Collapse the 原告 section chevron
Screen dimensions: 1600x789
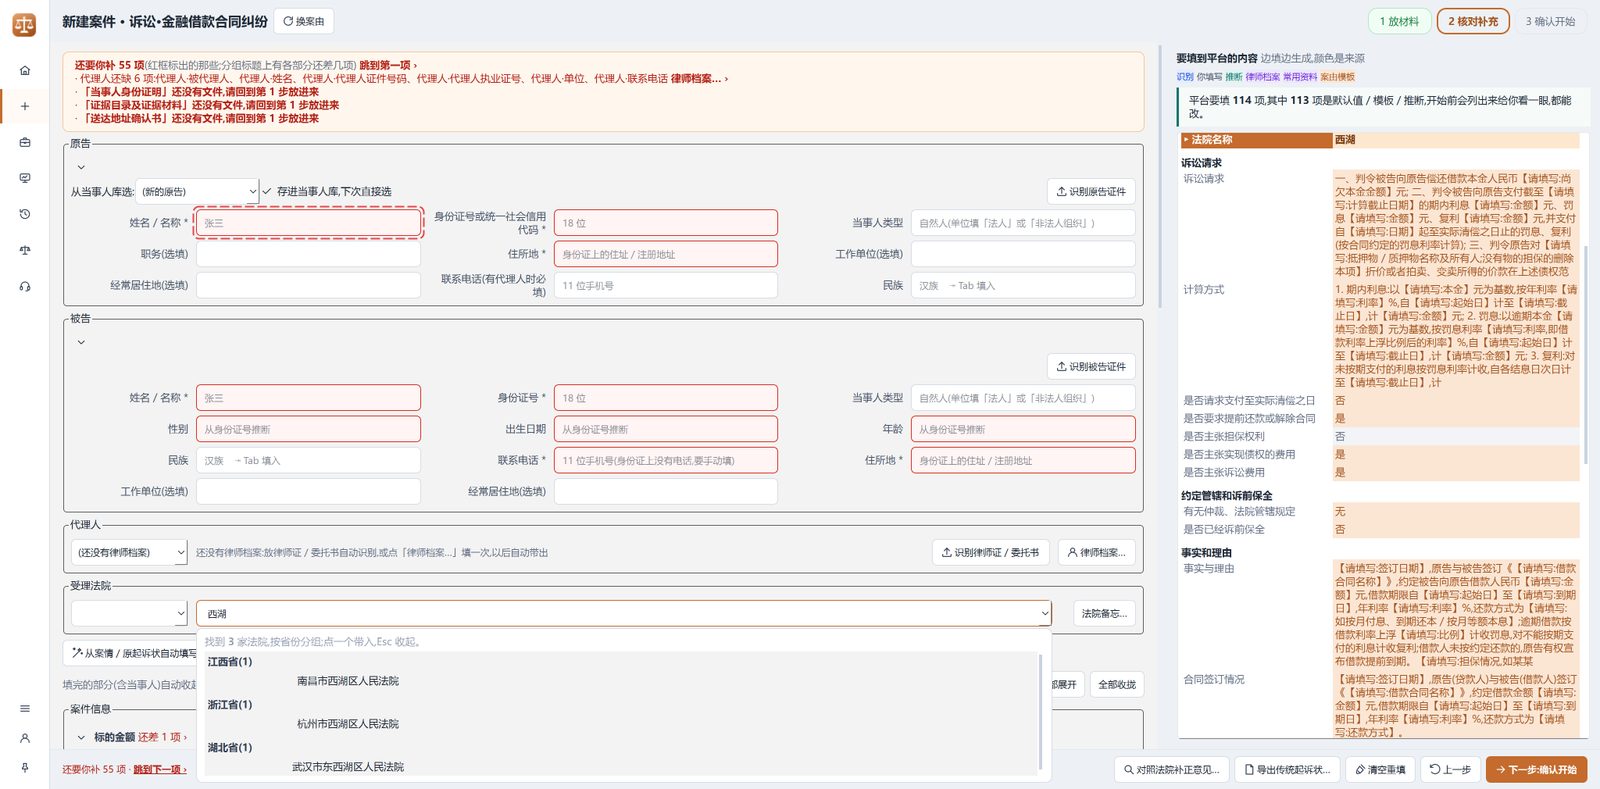click(81, 167)
